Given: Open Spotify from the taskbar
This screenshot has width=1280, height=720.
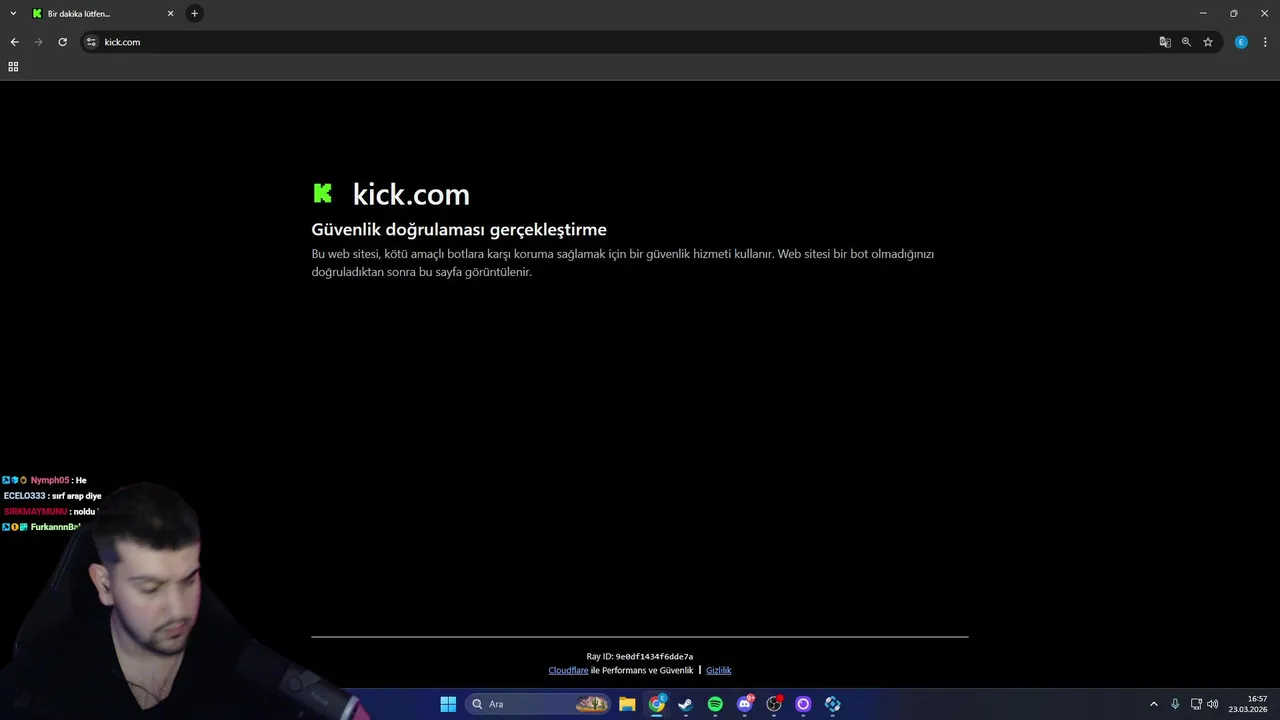Looking at the screenshot, I should 715,704.
